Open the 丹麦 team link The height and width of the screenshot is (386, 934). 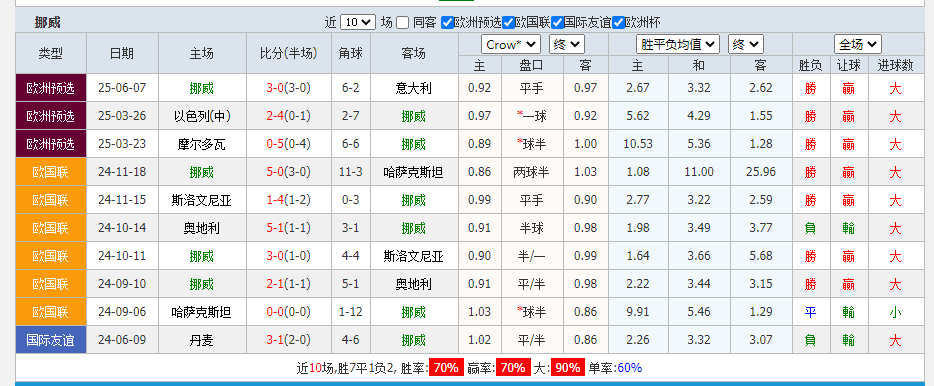(x=202, y=341)
